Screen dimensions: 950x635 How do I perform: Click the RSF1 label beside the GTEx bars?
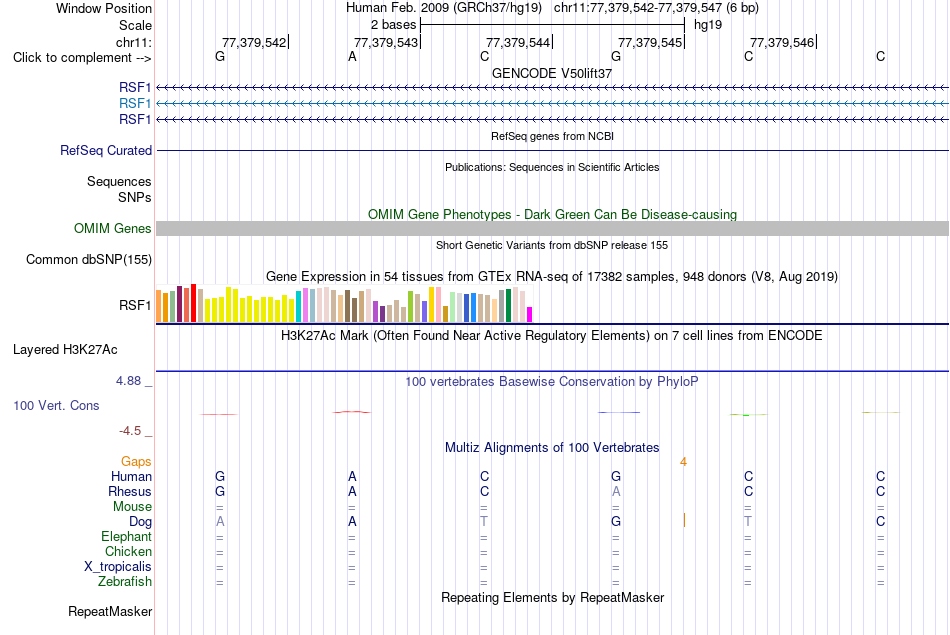click(x=135, y=305)
